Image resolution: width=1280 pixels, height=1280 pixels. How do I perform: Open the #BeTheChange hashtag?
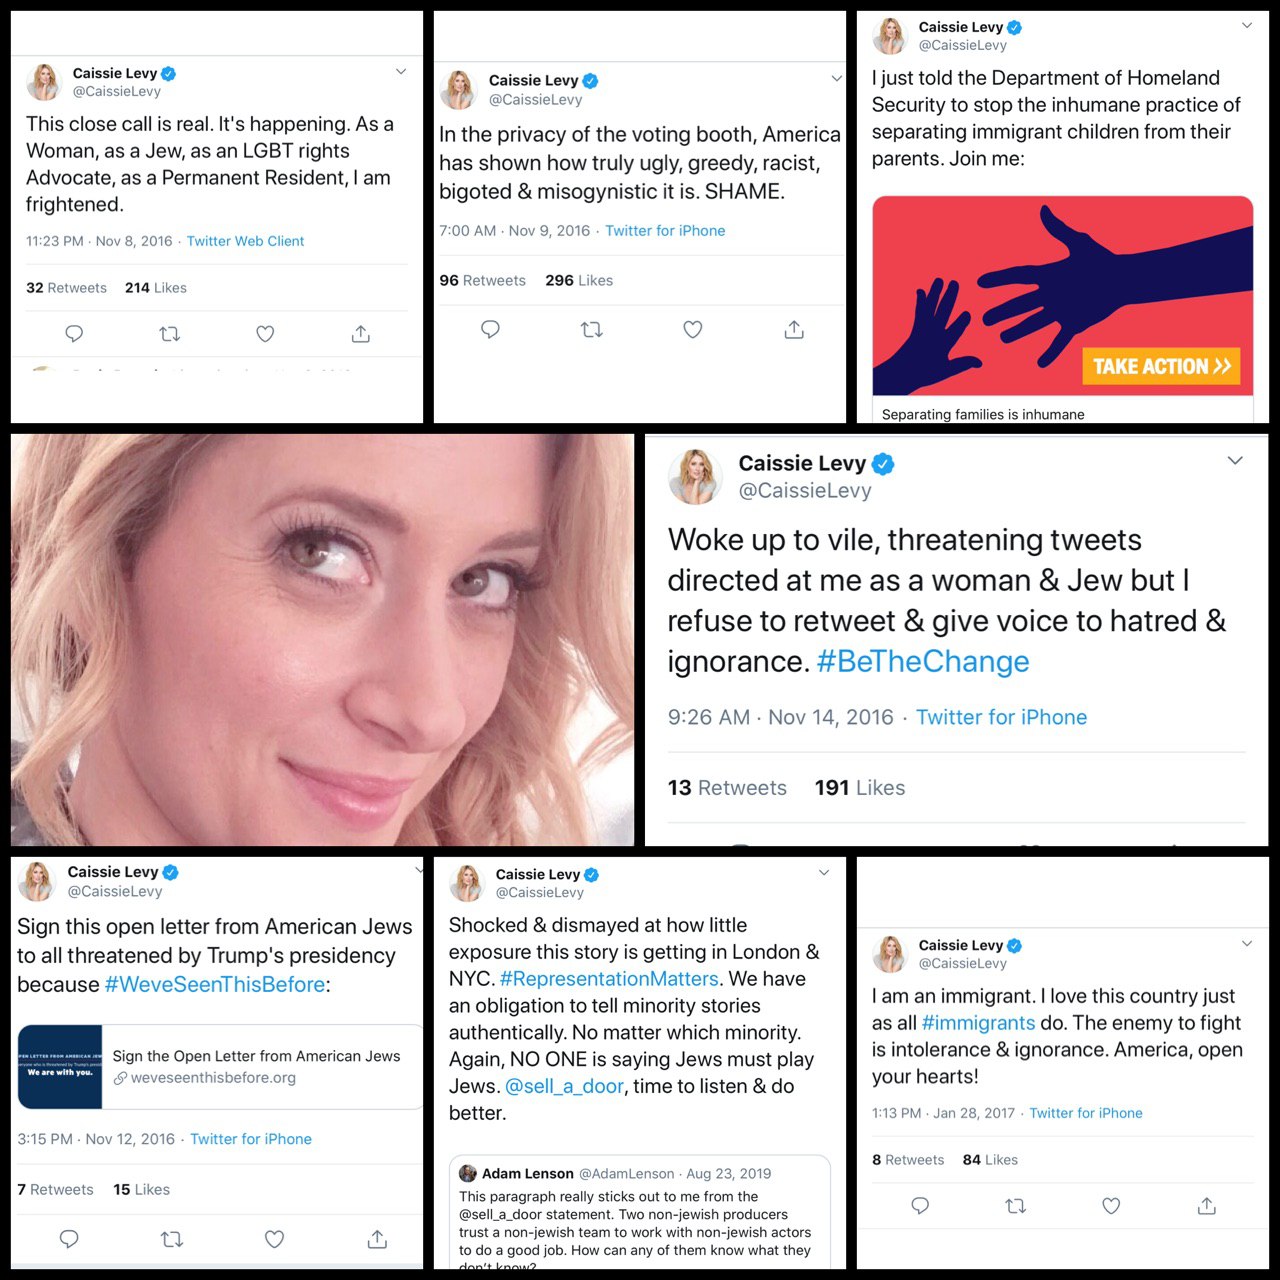click(923, 662)
